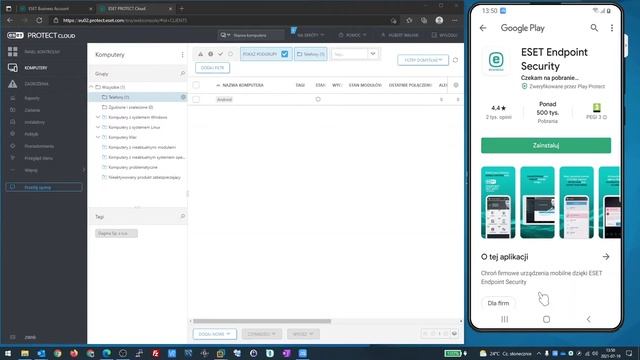Open Raporty in the sidebar
Image resolution: width=640 pixels, height=360 pixels.
pos(32,98)
